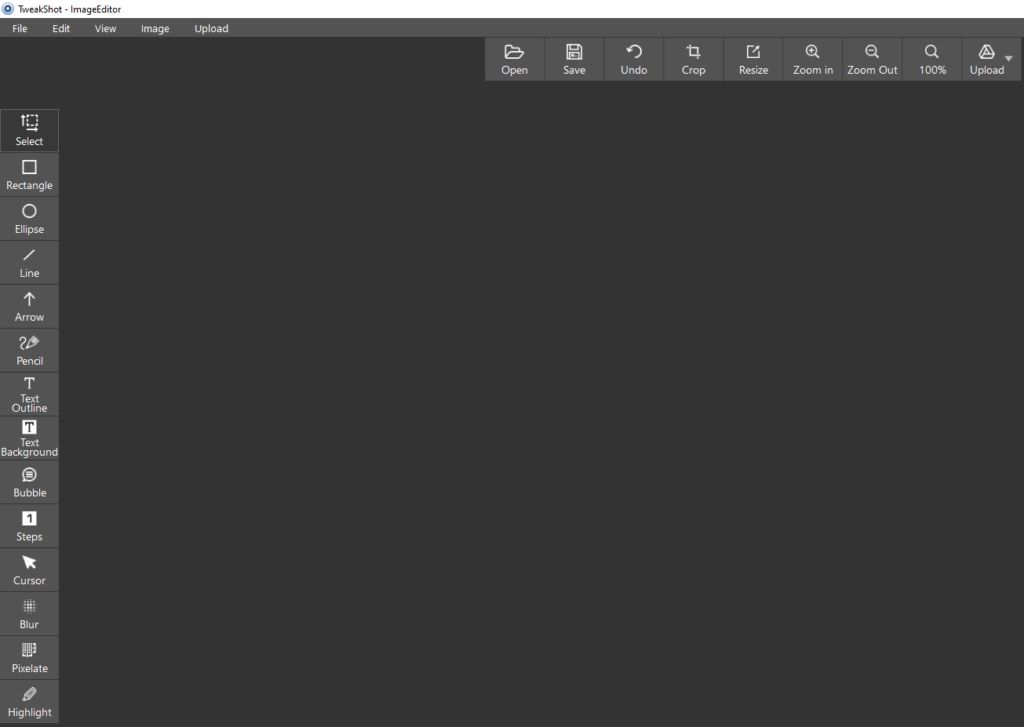Open the View menu
This screenshot has width=1024, height=727.
[x=105, y=28]
